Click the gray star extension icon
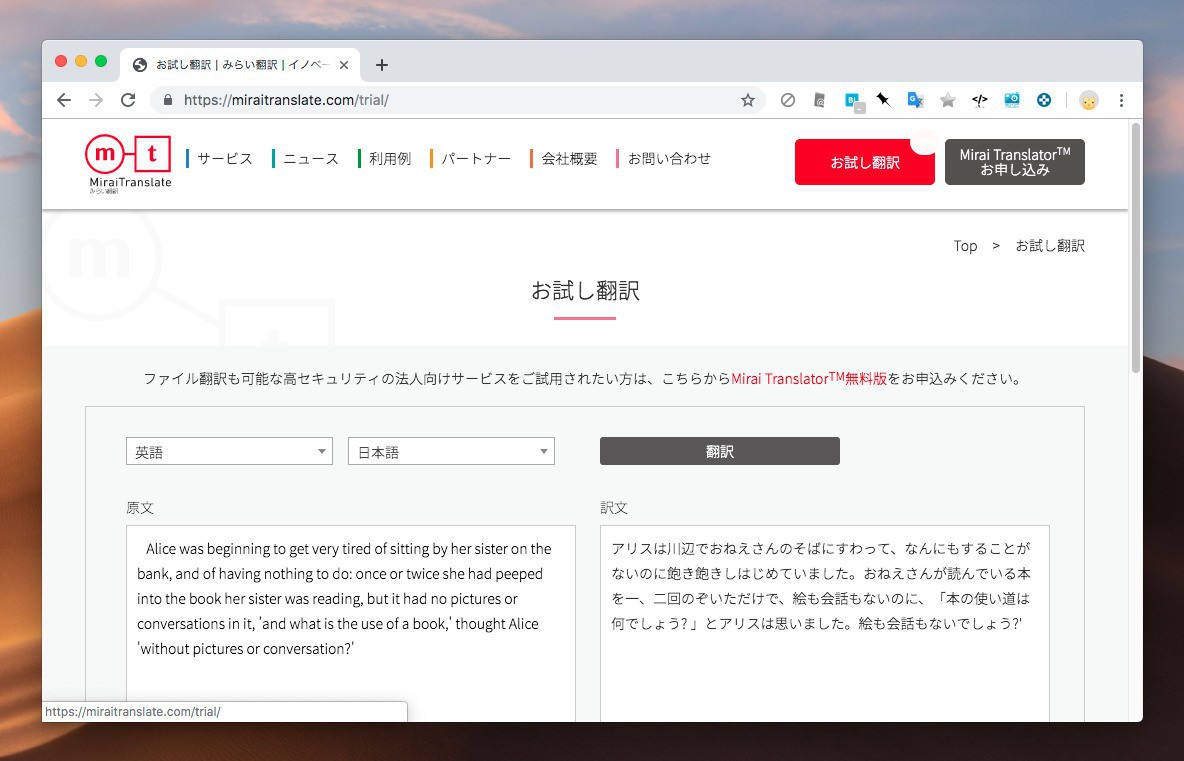Viewport: 1184px width, 761px height. click(x=948, y=100)
